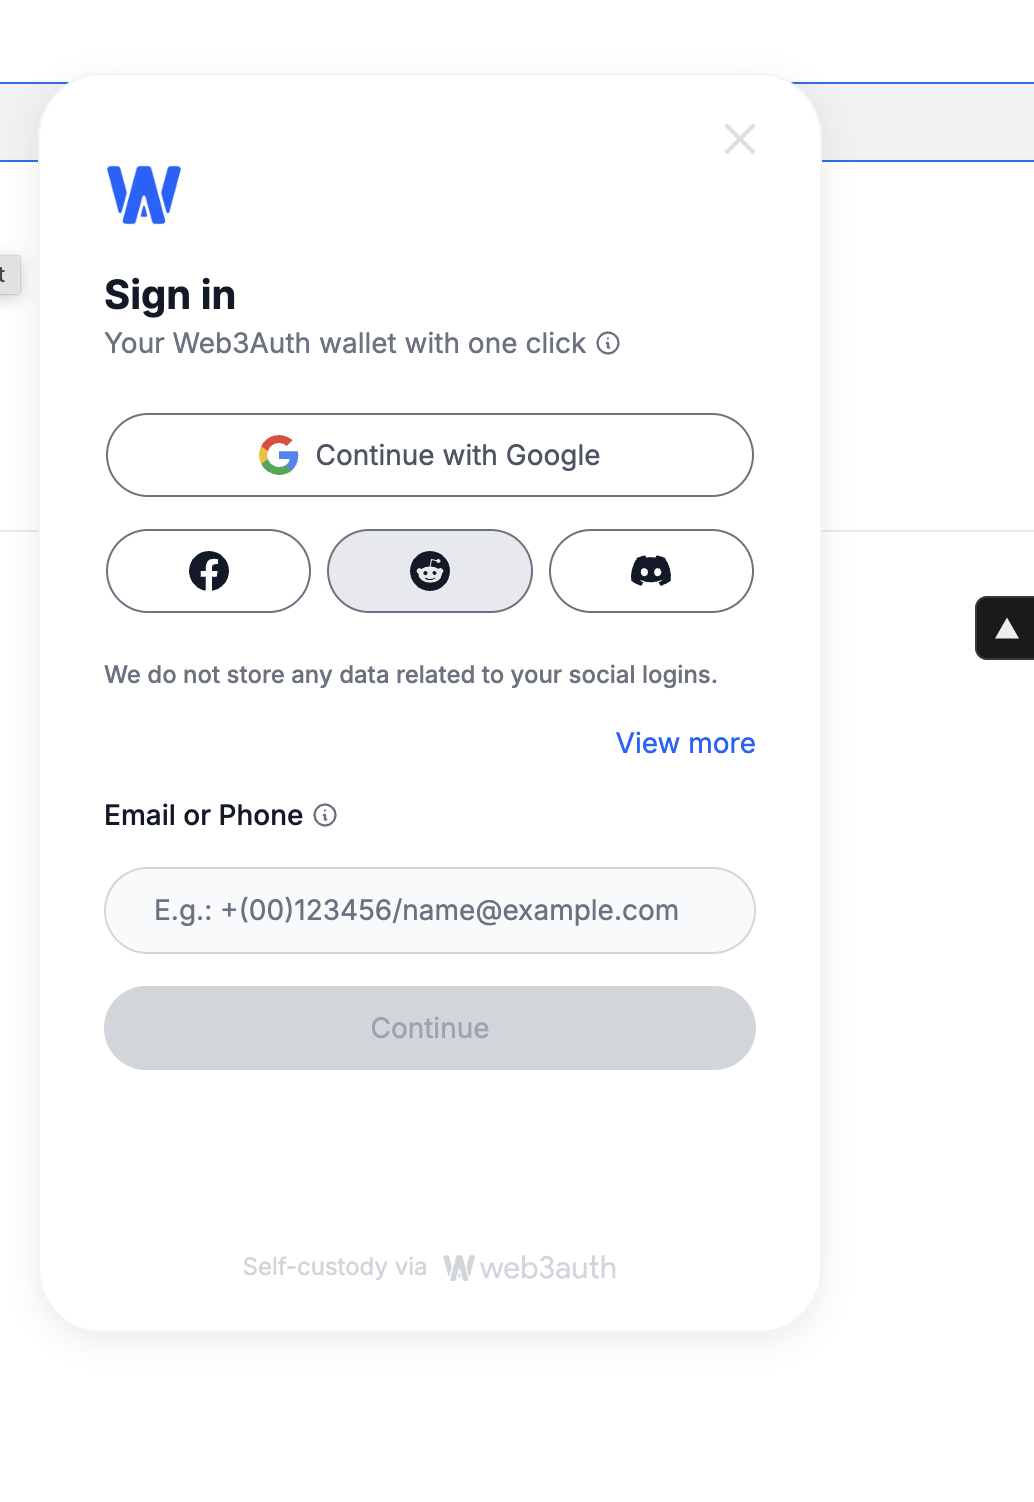Screen dimensions: 1034x1502
Task: Click the web3auth footer logo
Action: coord(530,1267)
